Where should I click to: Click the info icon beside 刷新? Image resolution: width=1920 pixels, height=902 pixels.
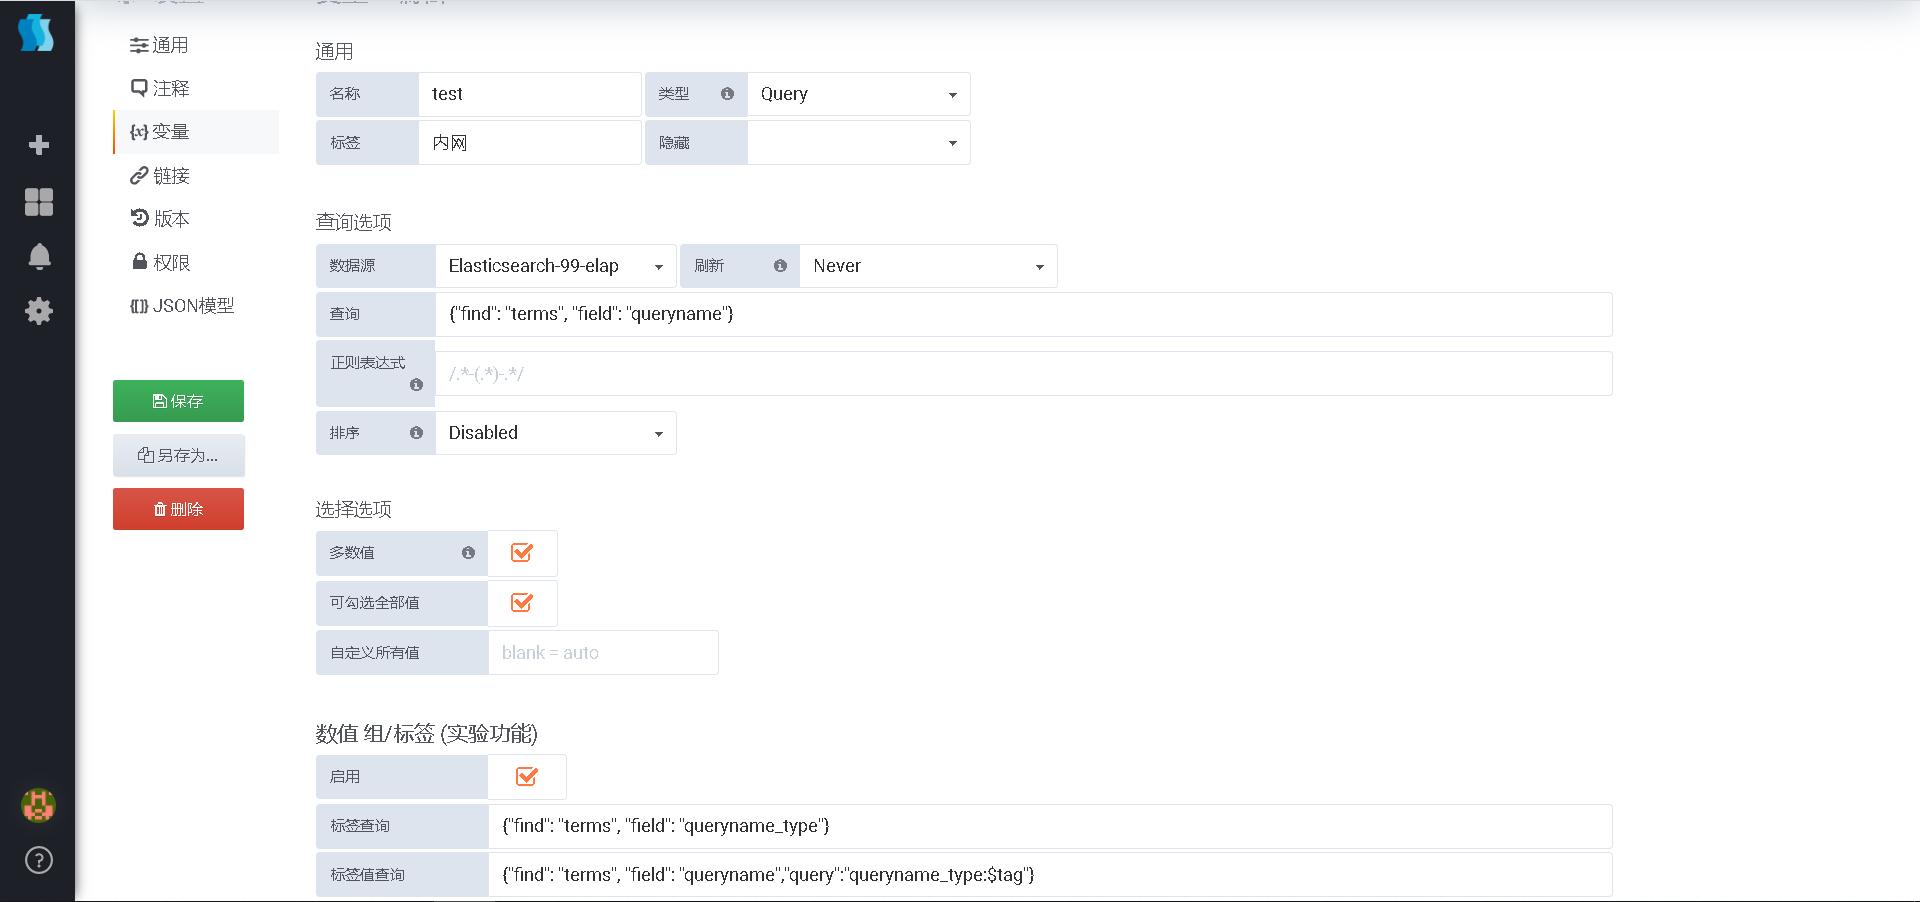[780, 266]
